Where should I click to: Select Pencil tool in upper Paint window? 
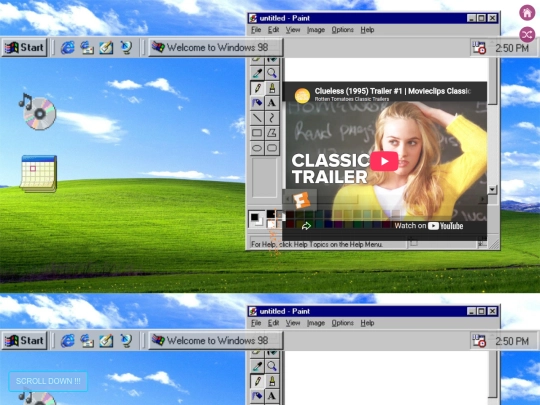click(x=257, y=88)
